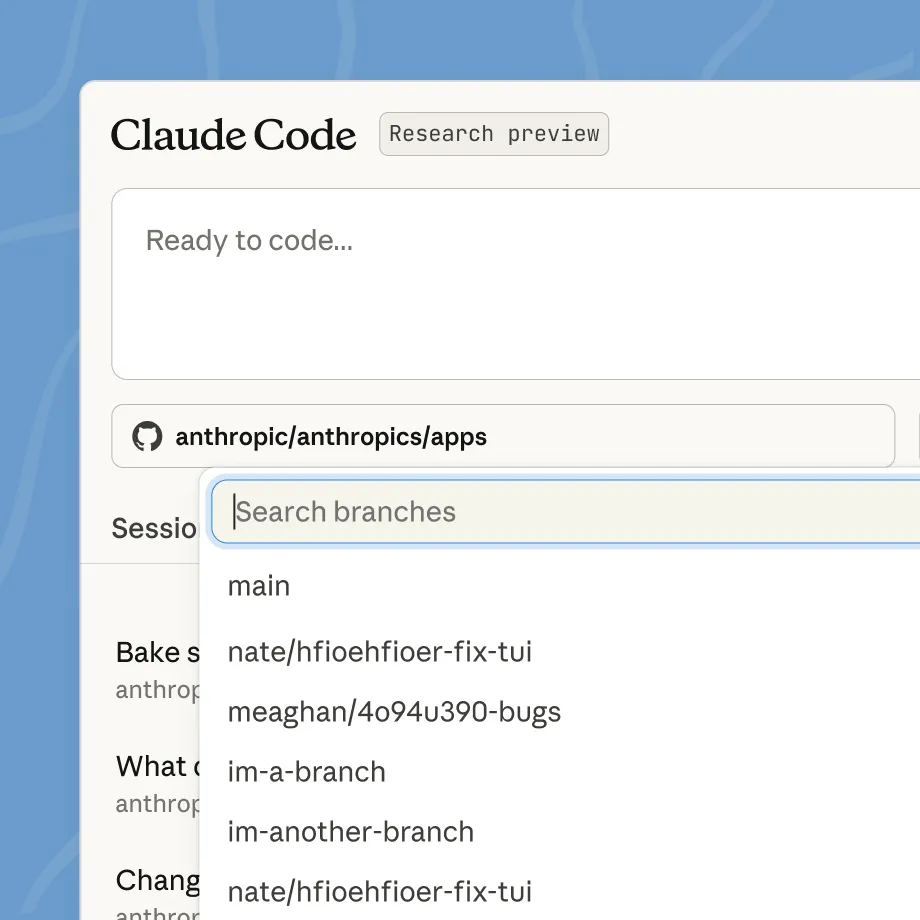Select the nate/hfioehfioer-fix-tui branch below im-another-branch
Image resolution: width=920 pixels, height=920 pixels.
[x=380, y=891]
